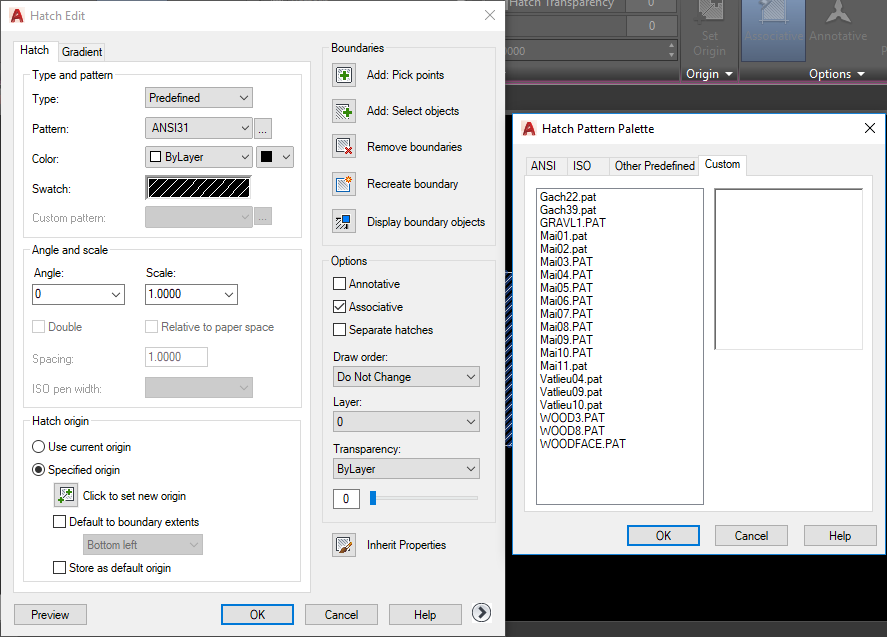Screen dimensions: 887x637
Task: Select Vatlieu04.pat pattern file
Action: (571, 379)
